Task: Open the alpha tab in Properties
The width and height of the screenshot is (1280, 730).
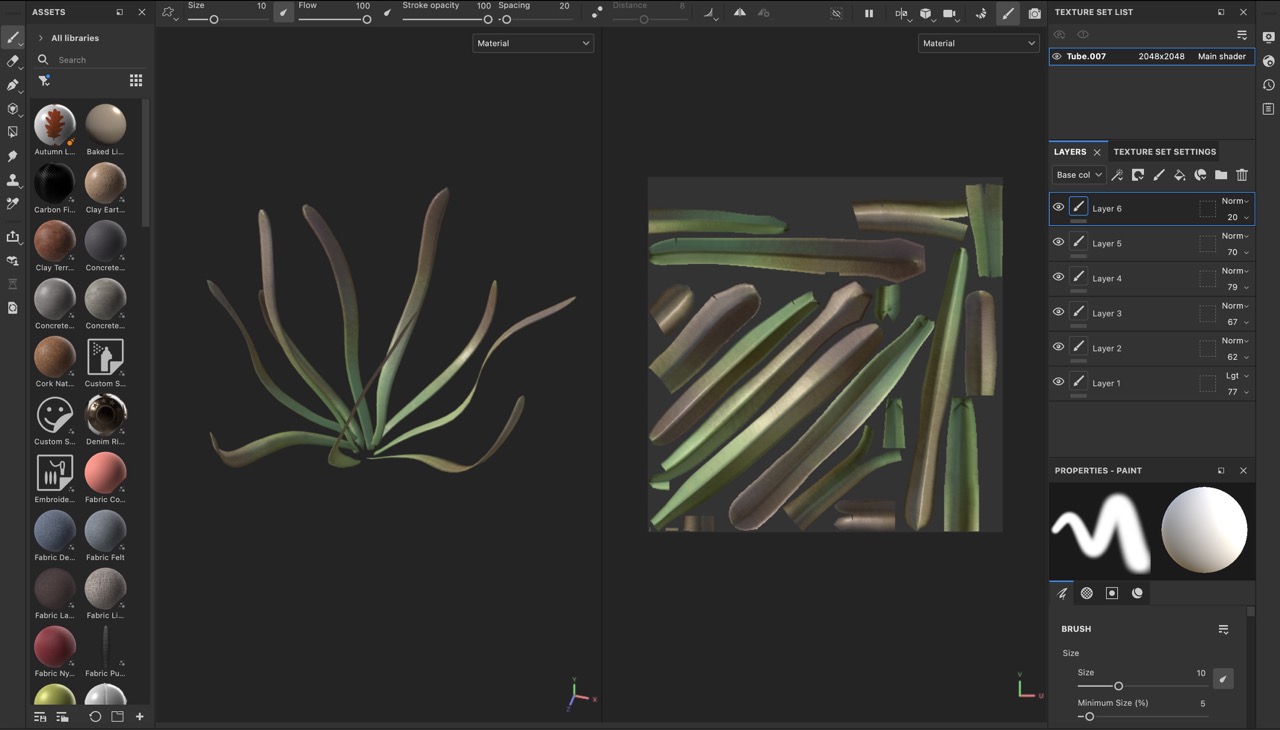Action: pyautogui.click(x=1087, y=593)
